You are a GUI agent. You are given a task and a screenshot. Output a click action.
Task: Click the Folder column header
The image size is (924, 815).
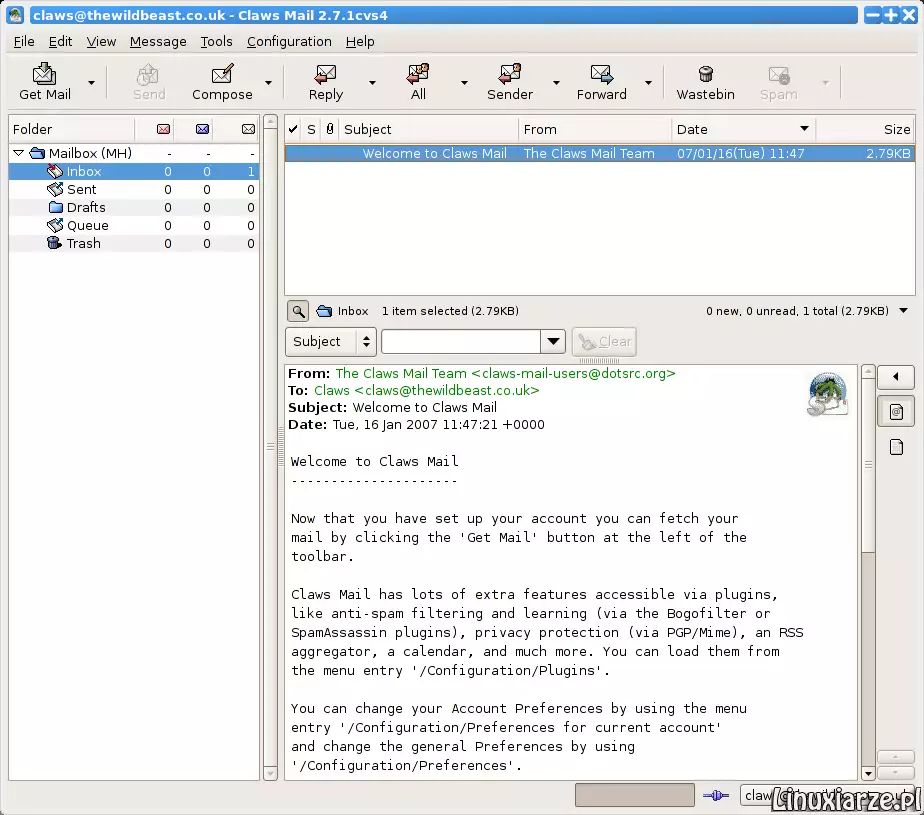click(x=72, y=129)
